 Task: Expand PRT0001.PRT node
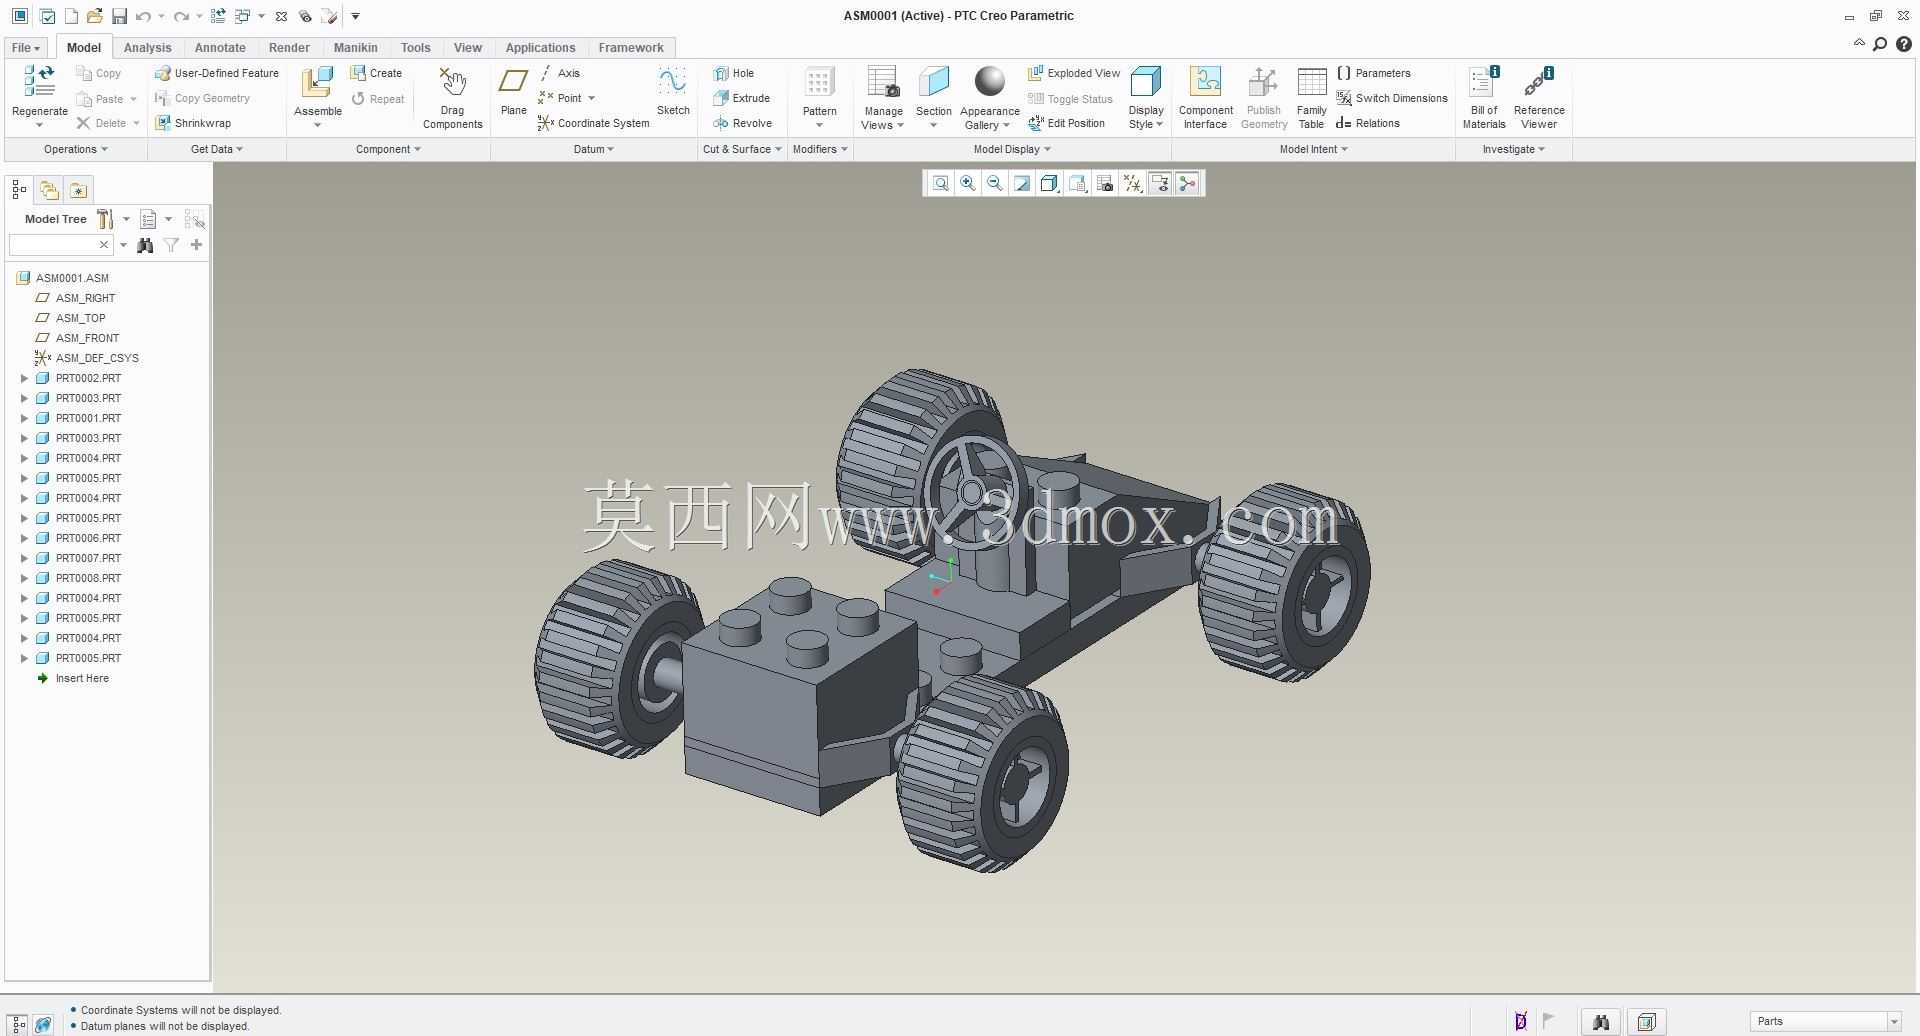pos(24,418)
